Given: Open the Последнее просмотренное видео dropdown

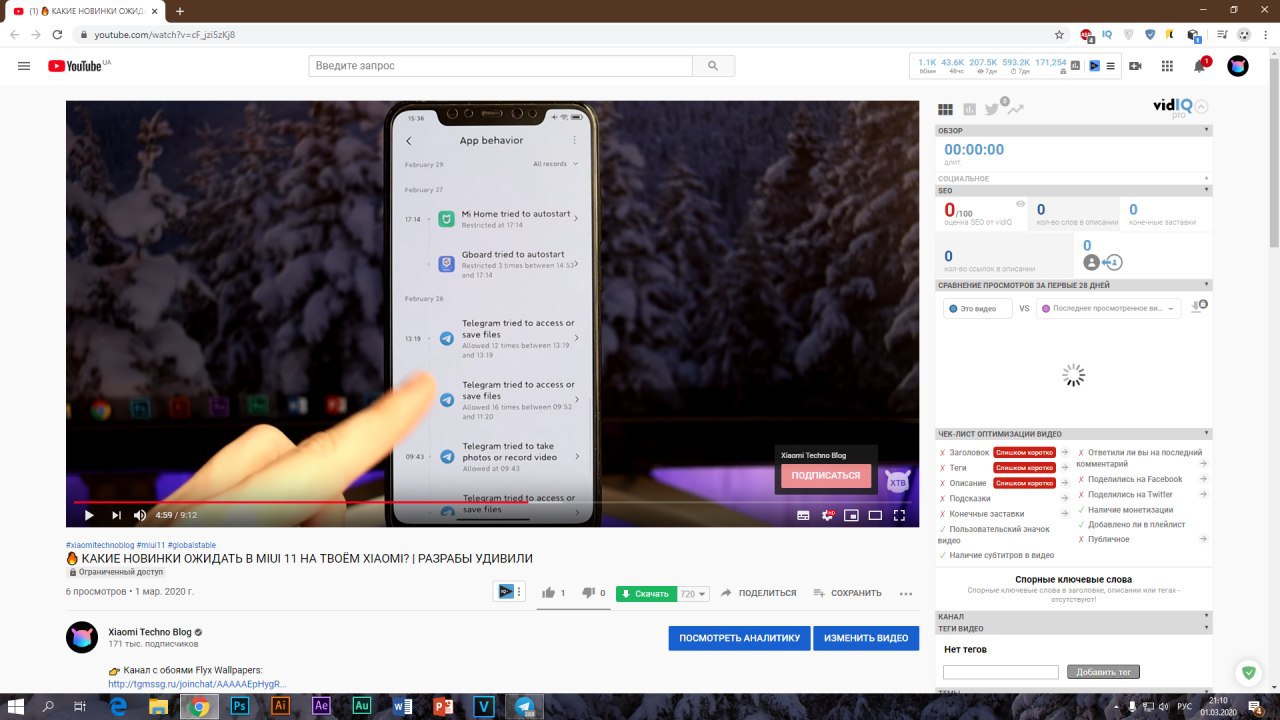Looking at the screenshot, I should pos(1108,309).
